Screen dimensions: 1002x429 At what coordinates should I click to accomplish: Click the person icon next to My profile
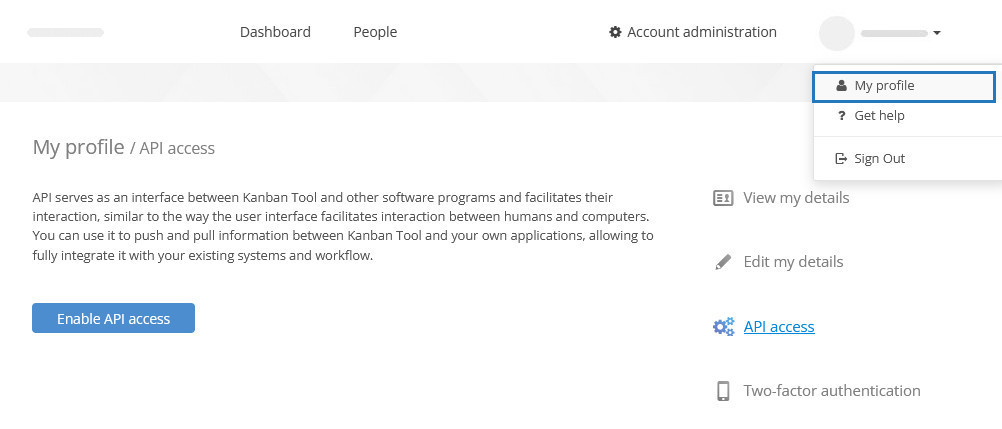841,86
